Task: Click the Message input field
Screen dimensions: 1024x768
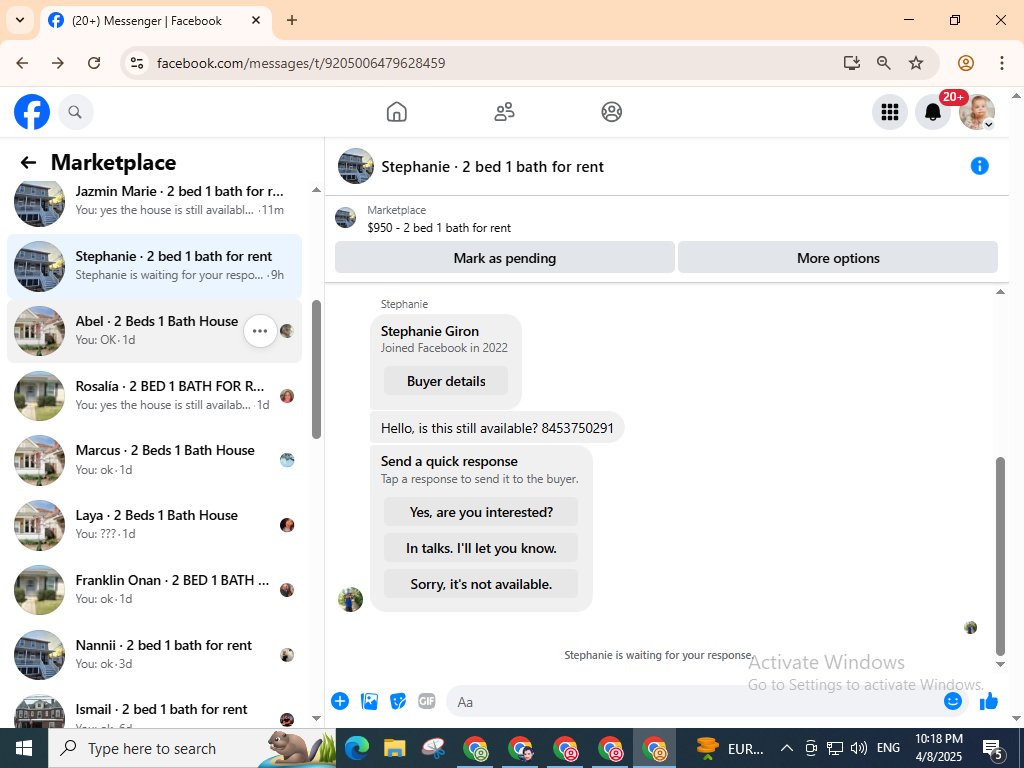Action: 696,702
